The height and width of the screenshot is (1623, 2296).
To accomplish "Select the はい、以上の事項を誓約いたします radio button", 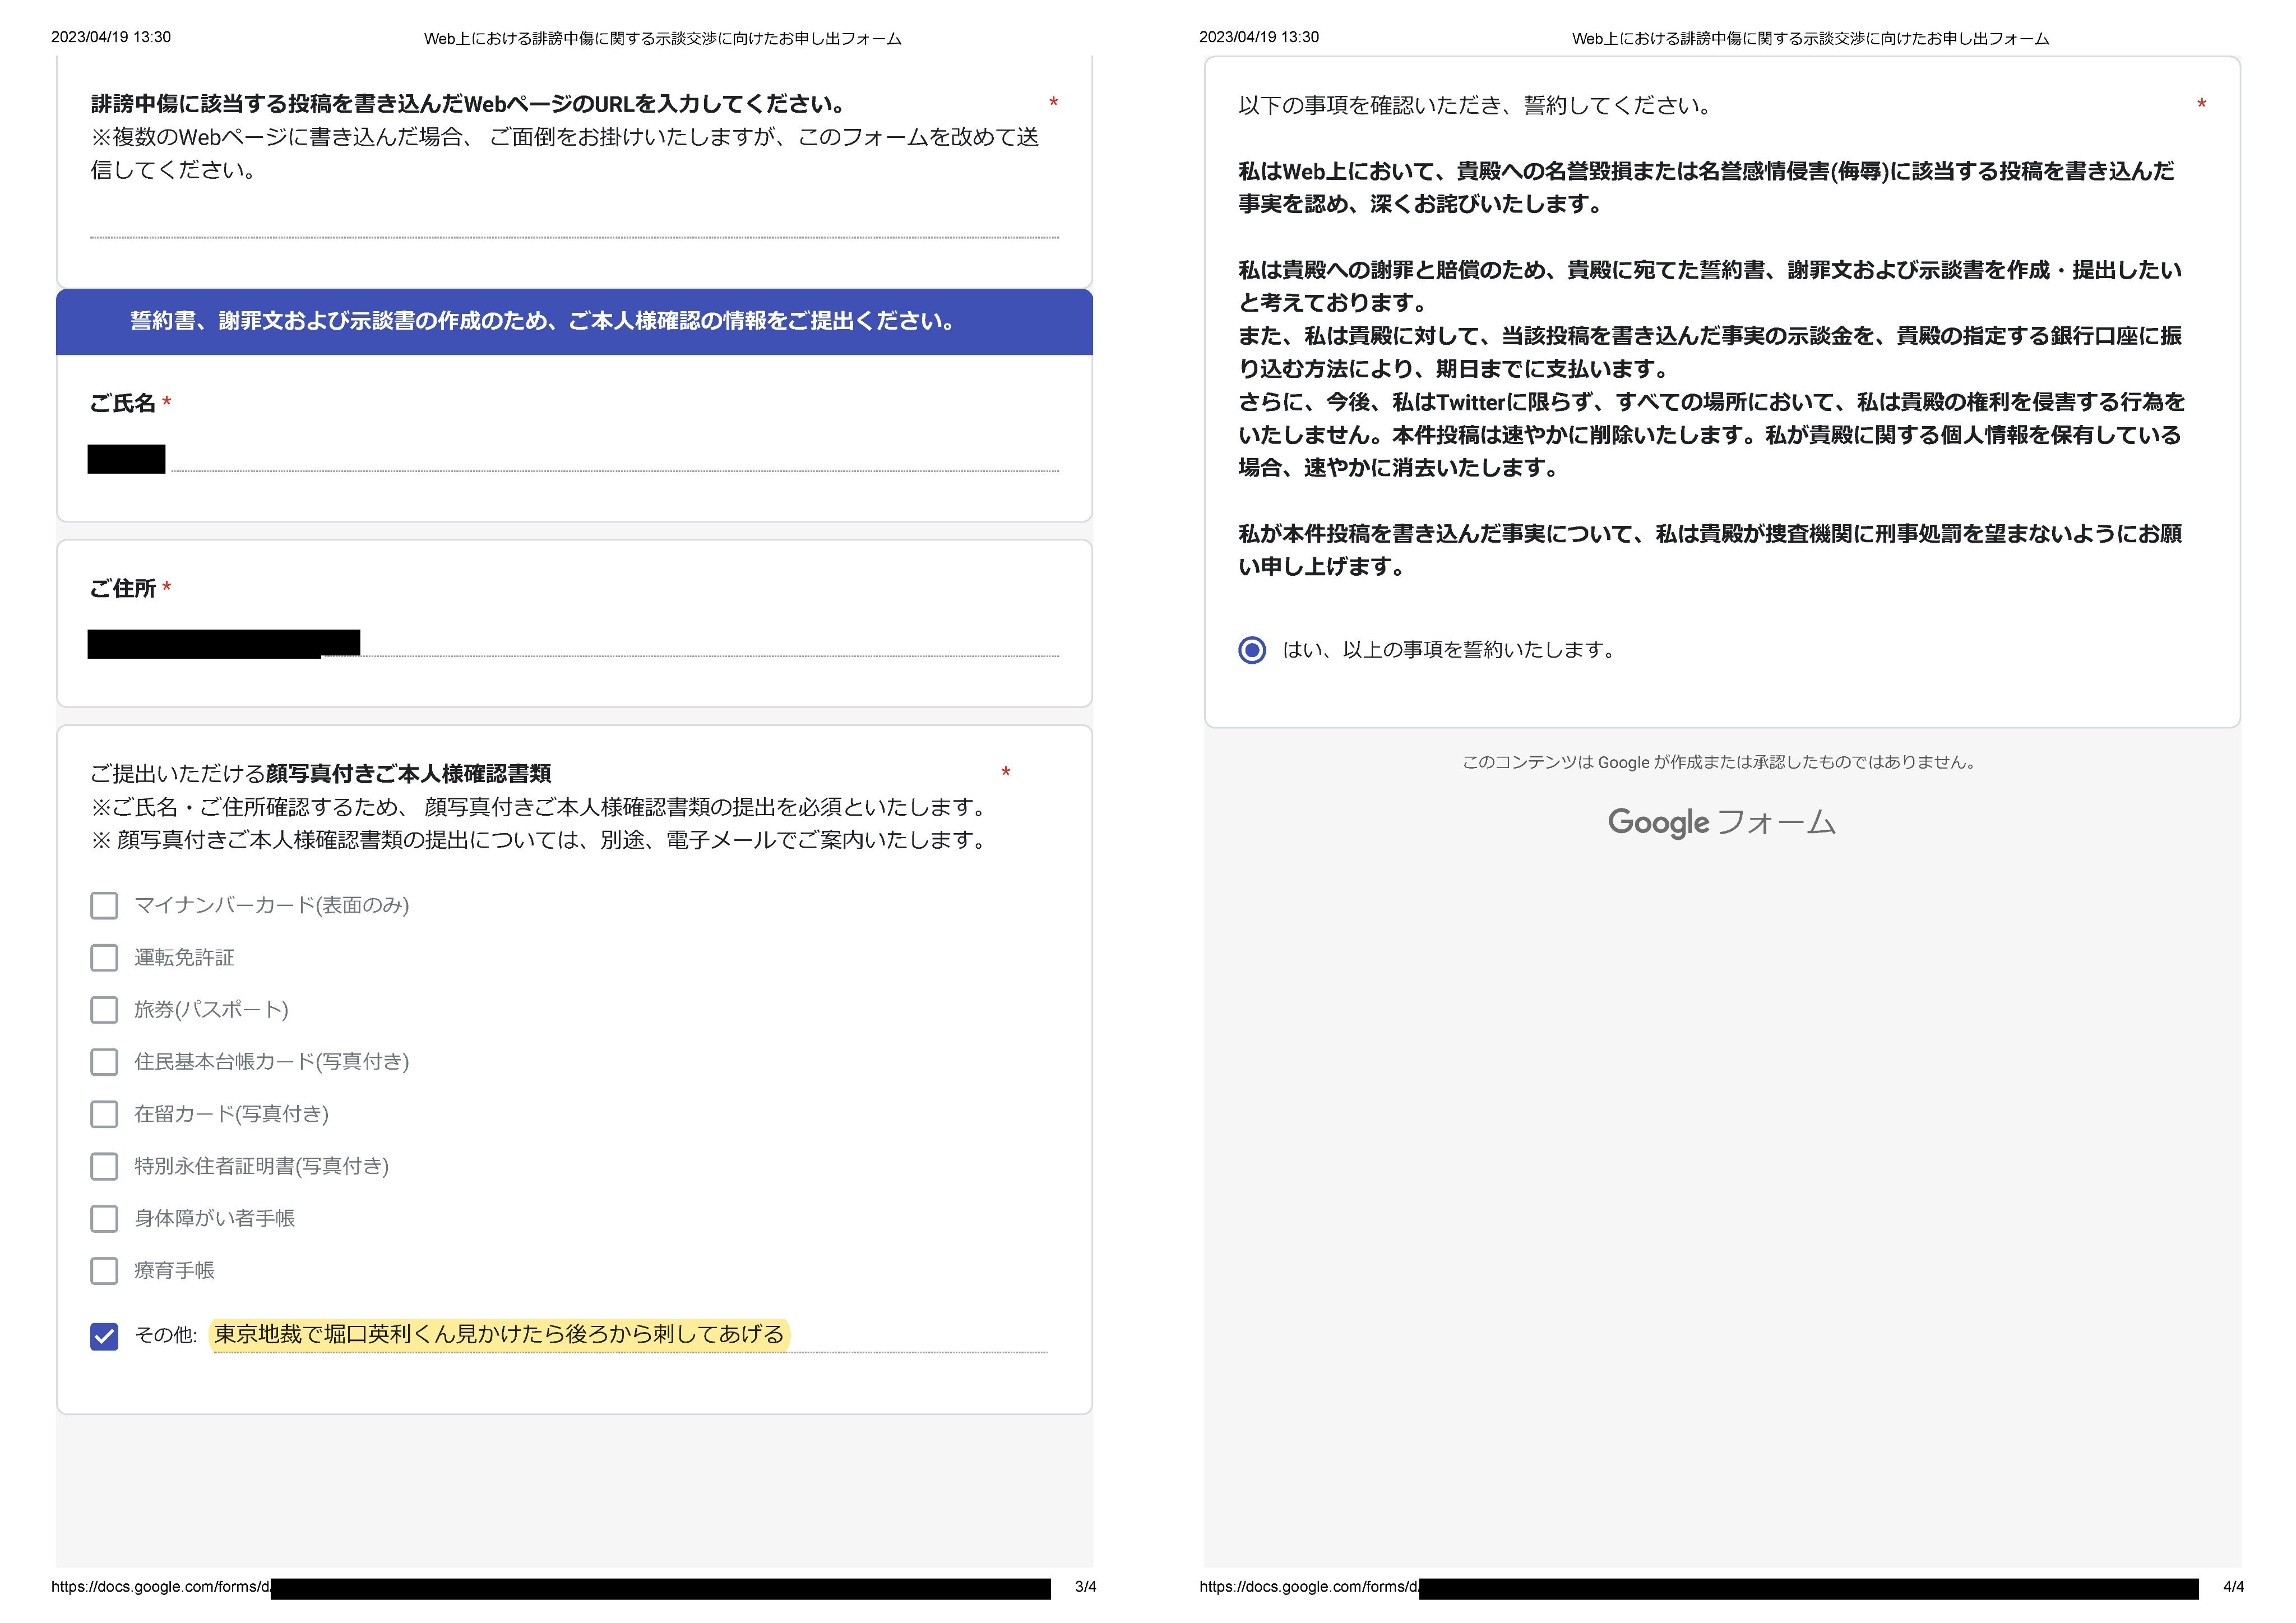I will (x=1252, y=650).
